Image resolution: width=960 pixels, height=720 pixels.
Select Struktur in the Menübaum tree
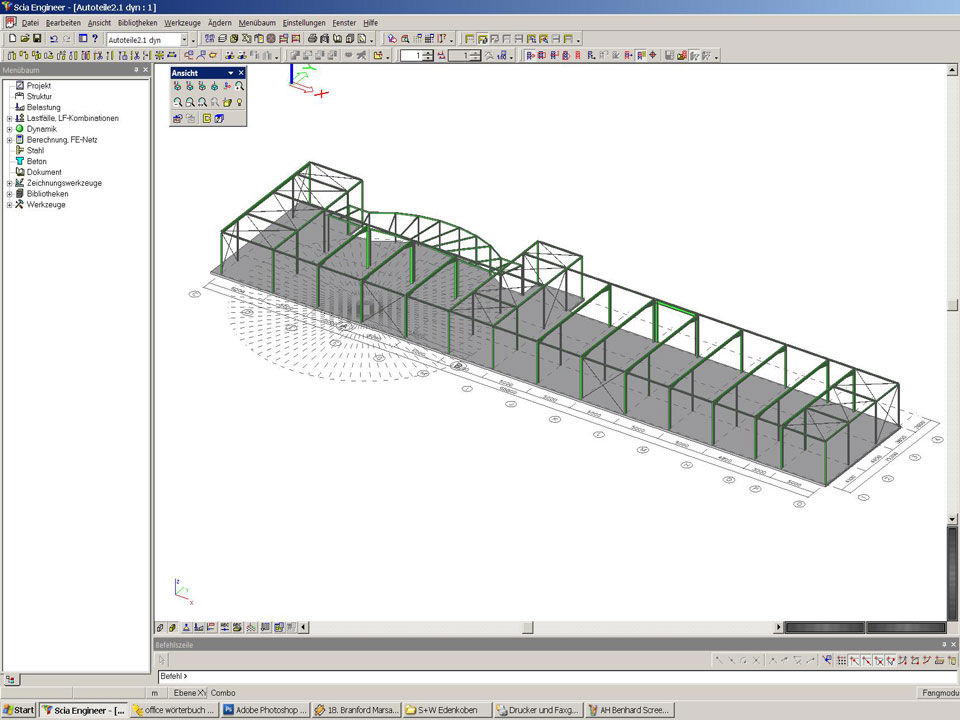(x=39, y=96)
